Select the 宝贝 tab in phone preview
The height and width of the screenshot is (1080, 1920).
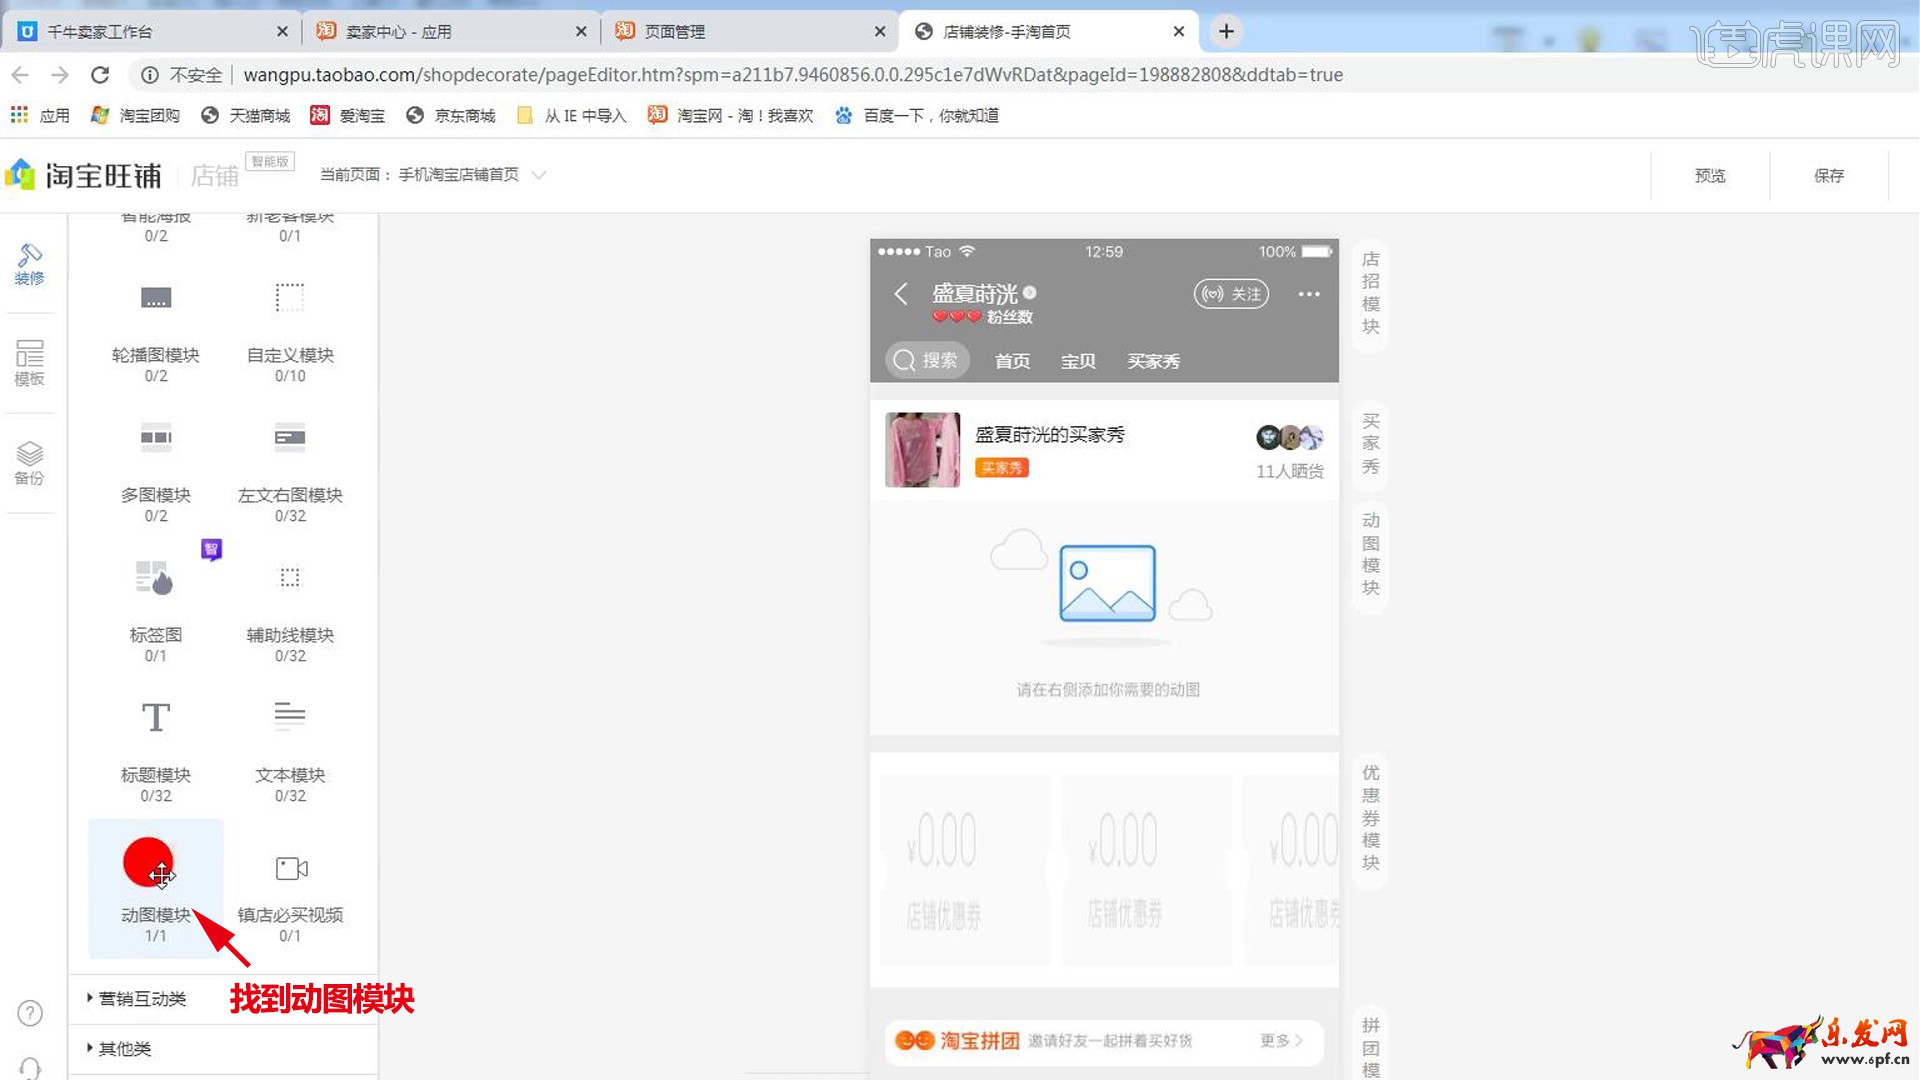(1078, 361)
